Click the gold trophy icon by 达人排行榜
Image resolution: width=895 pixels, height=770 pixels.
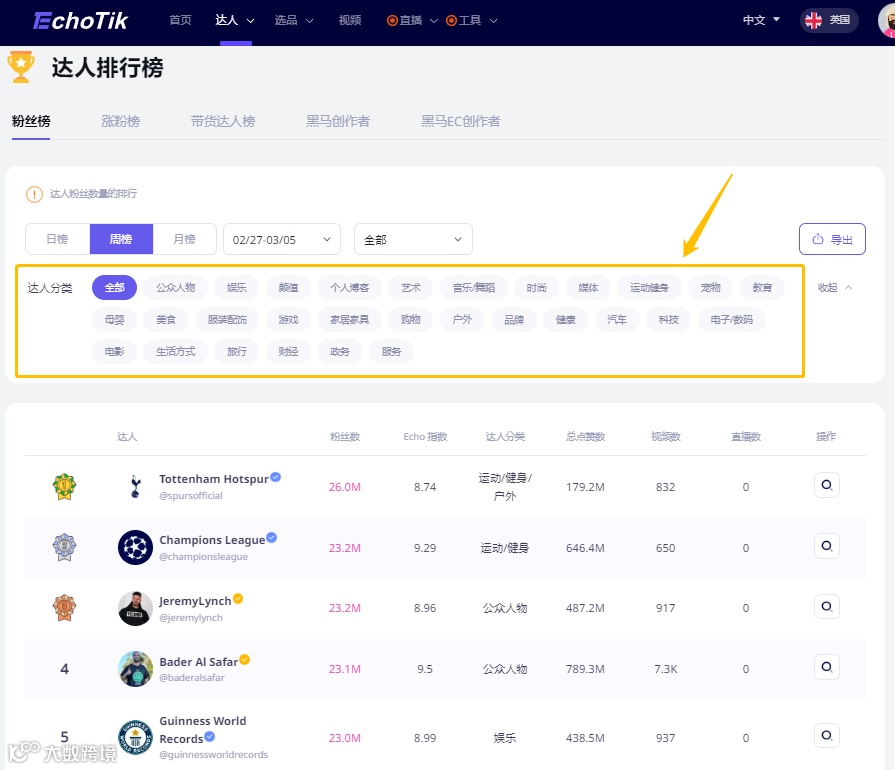coord(21,67)
